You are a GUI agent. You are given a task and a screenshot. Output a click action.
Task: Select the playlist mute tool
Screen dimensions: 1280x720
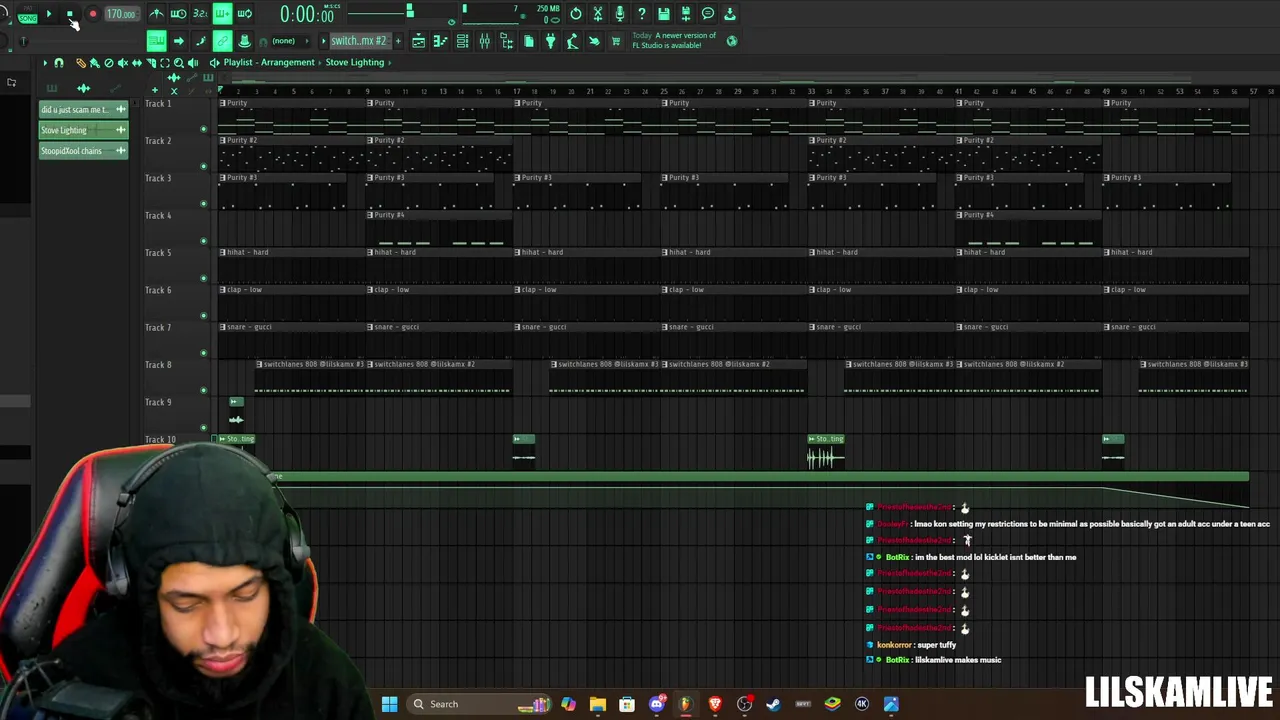point(123,63)
